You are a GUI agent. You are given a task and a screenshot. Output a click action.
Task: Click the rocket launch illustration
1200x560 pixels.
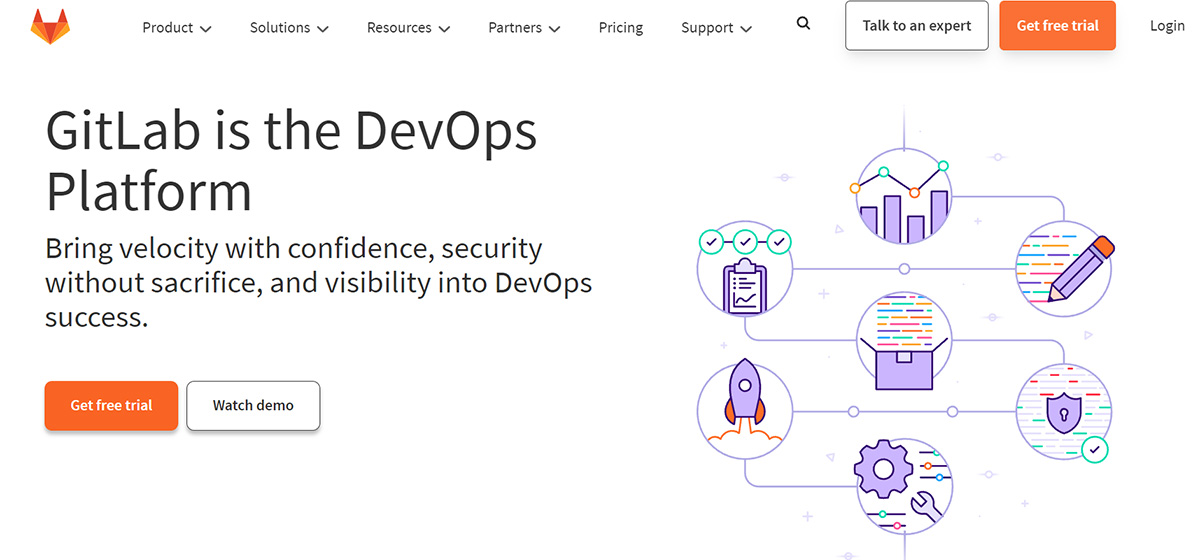point(744,411)
